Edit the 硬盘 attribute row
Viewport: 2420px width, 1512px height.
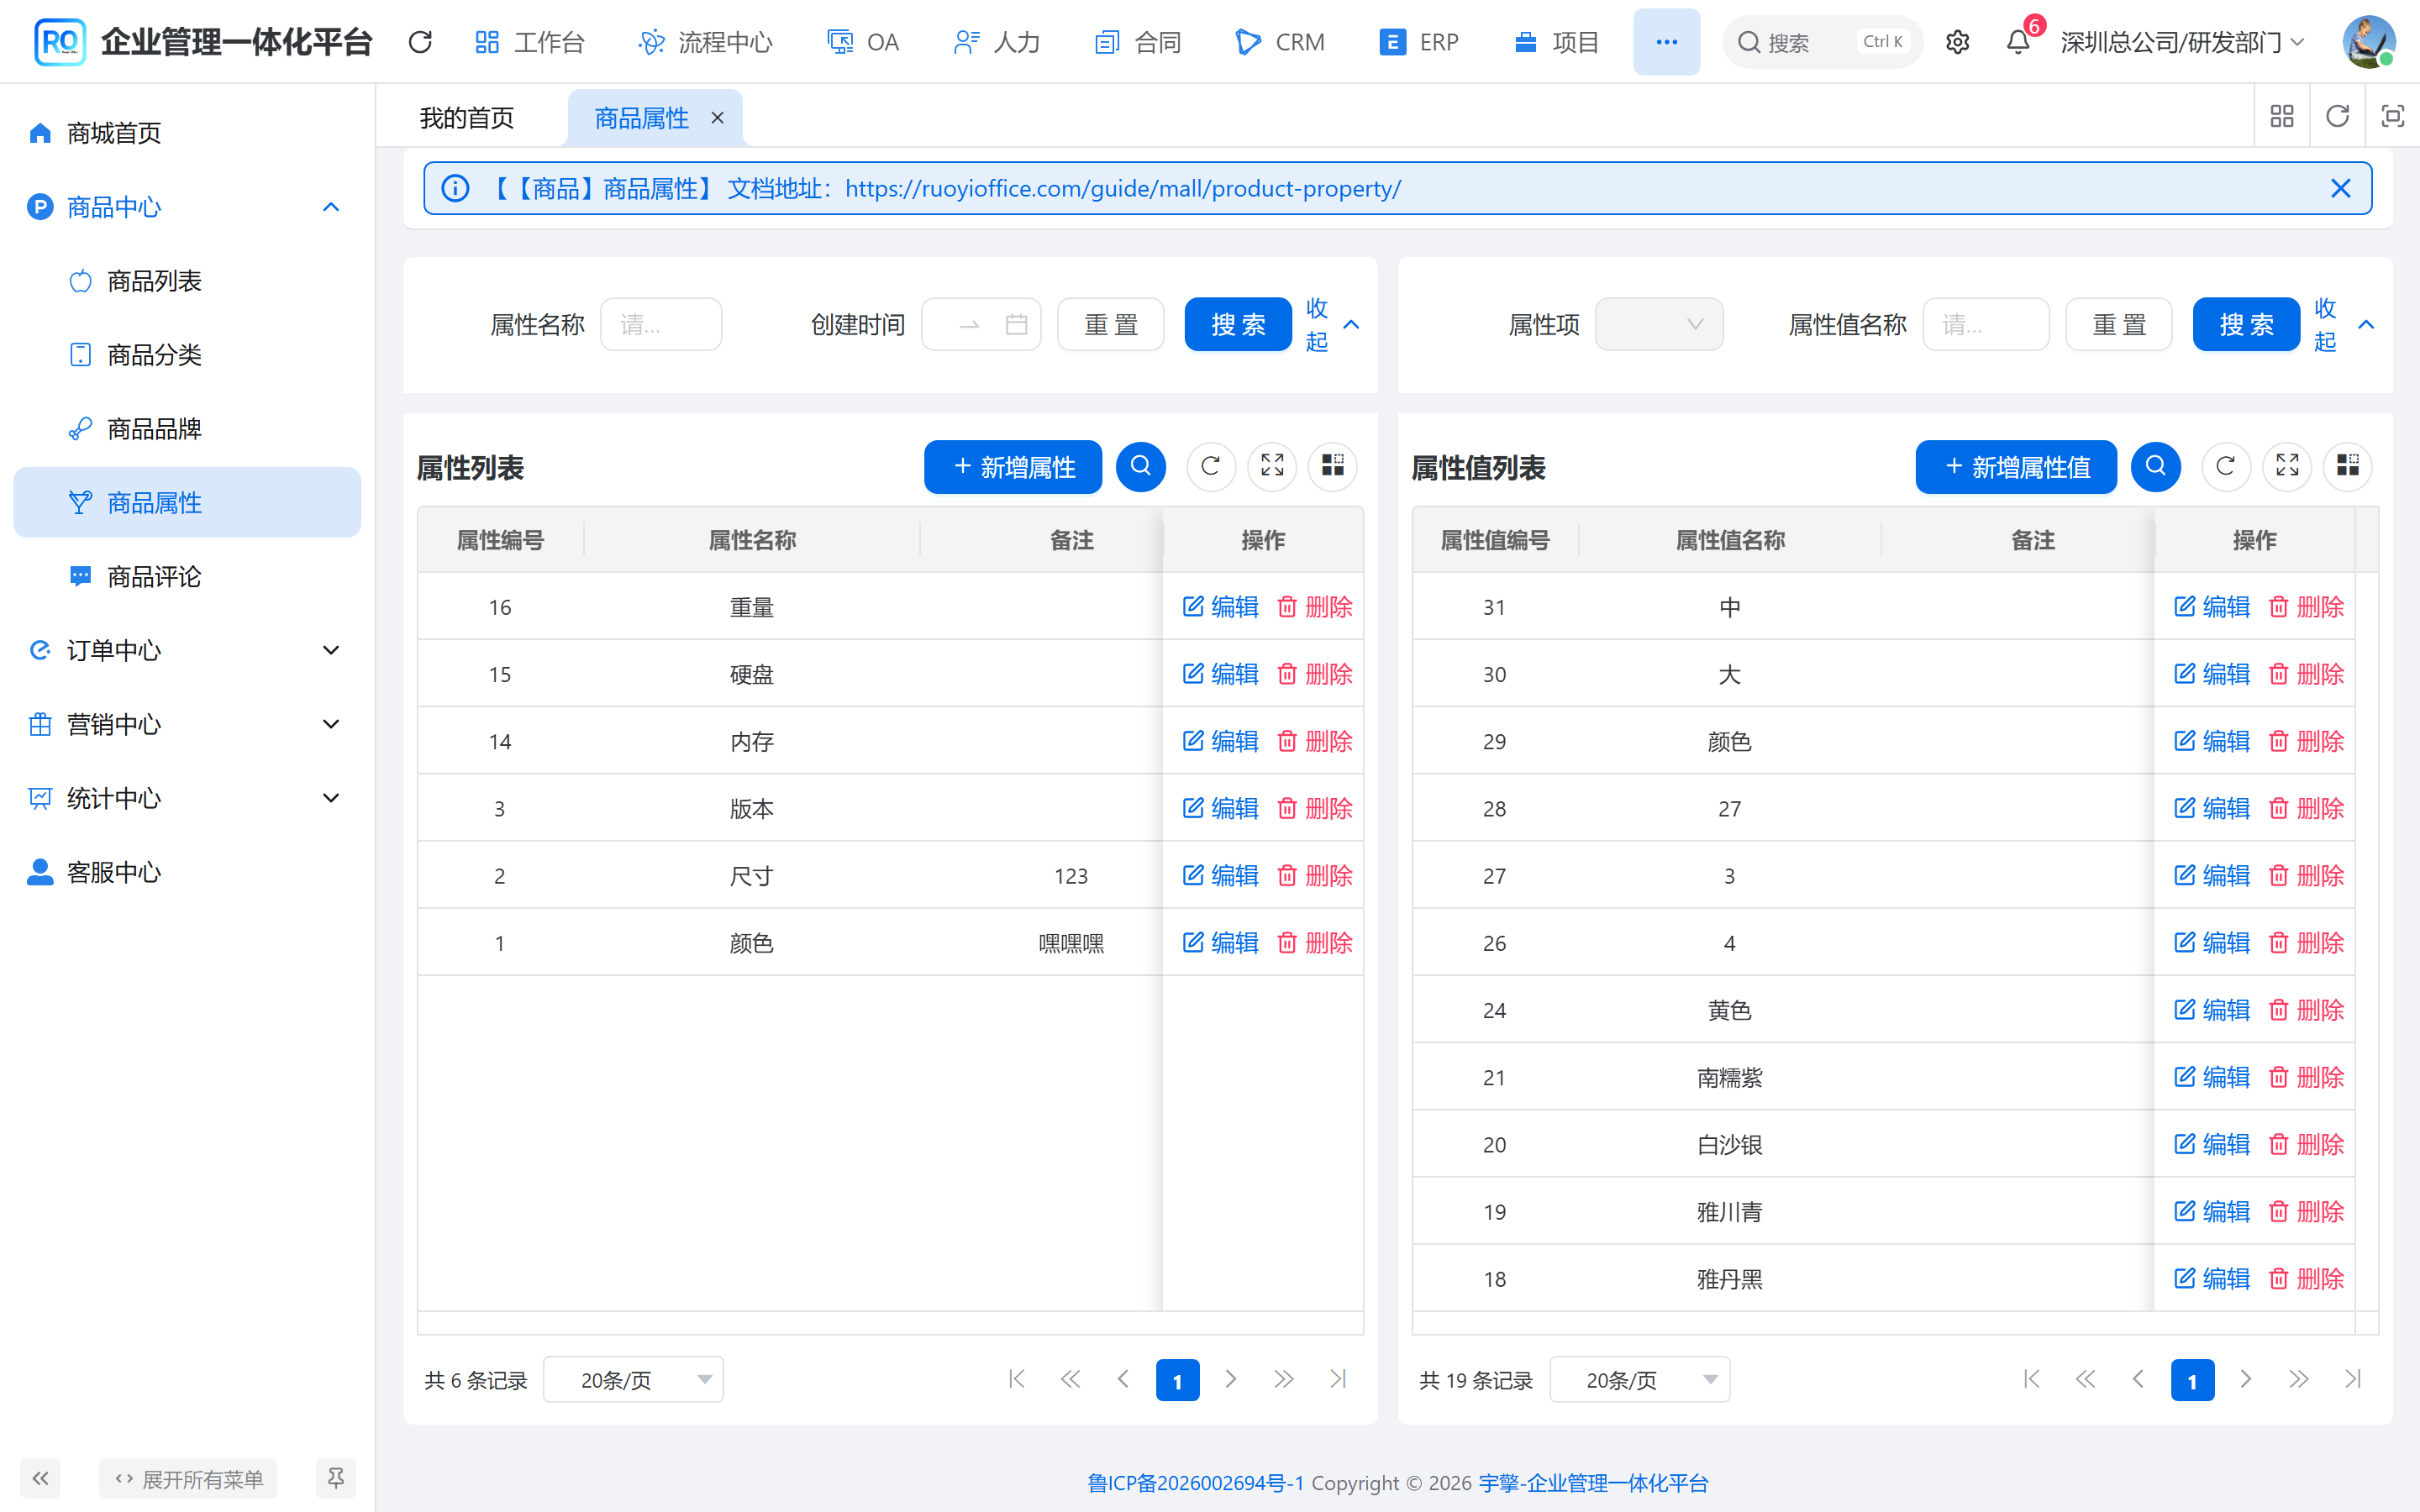(1220, 674)
